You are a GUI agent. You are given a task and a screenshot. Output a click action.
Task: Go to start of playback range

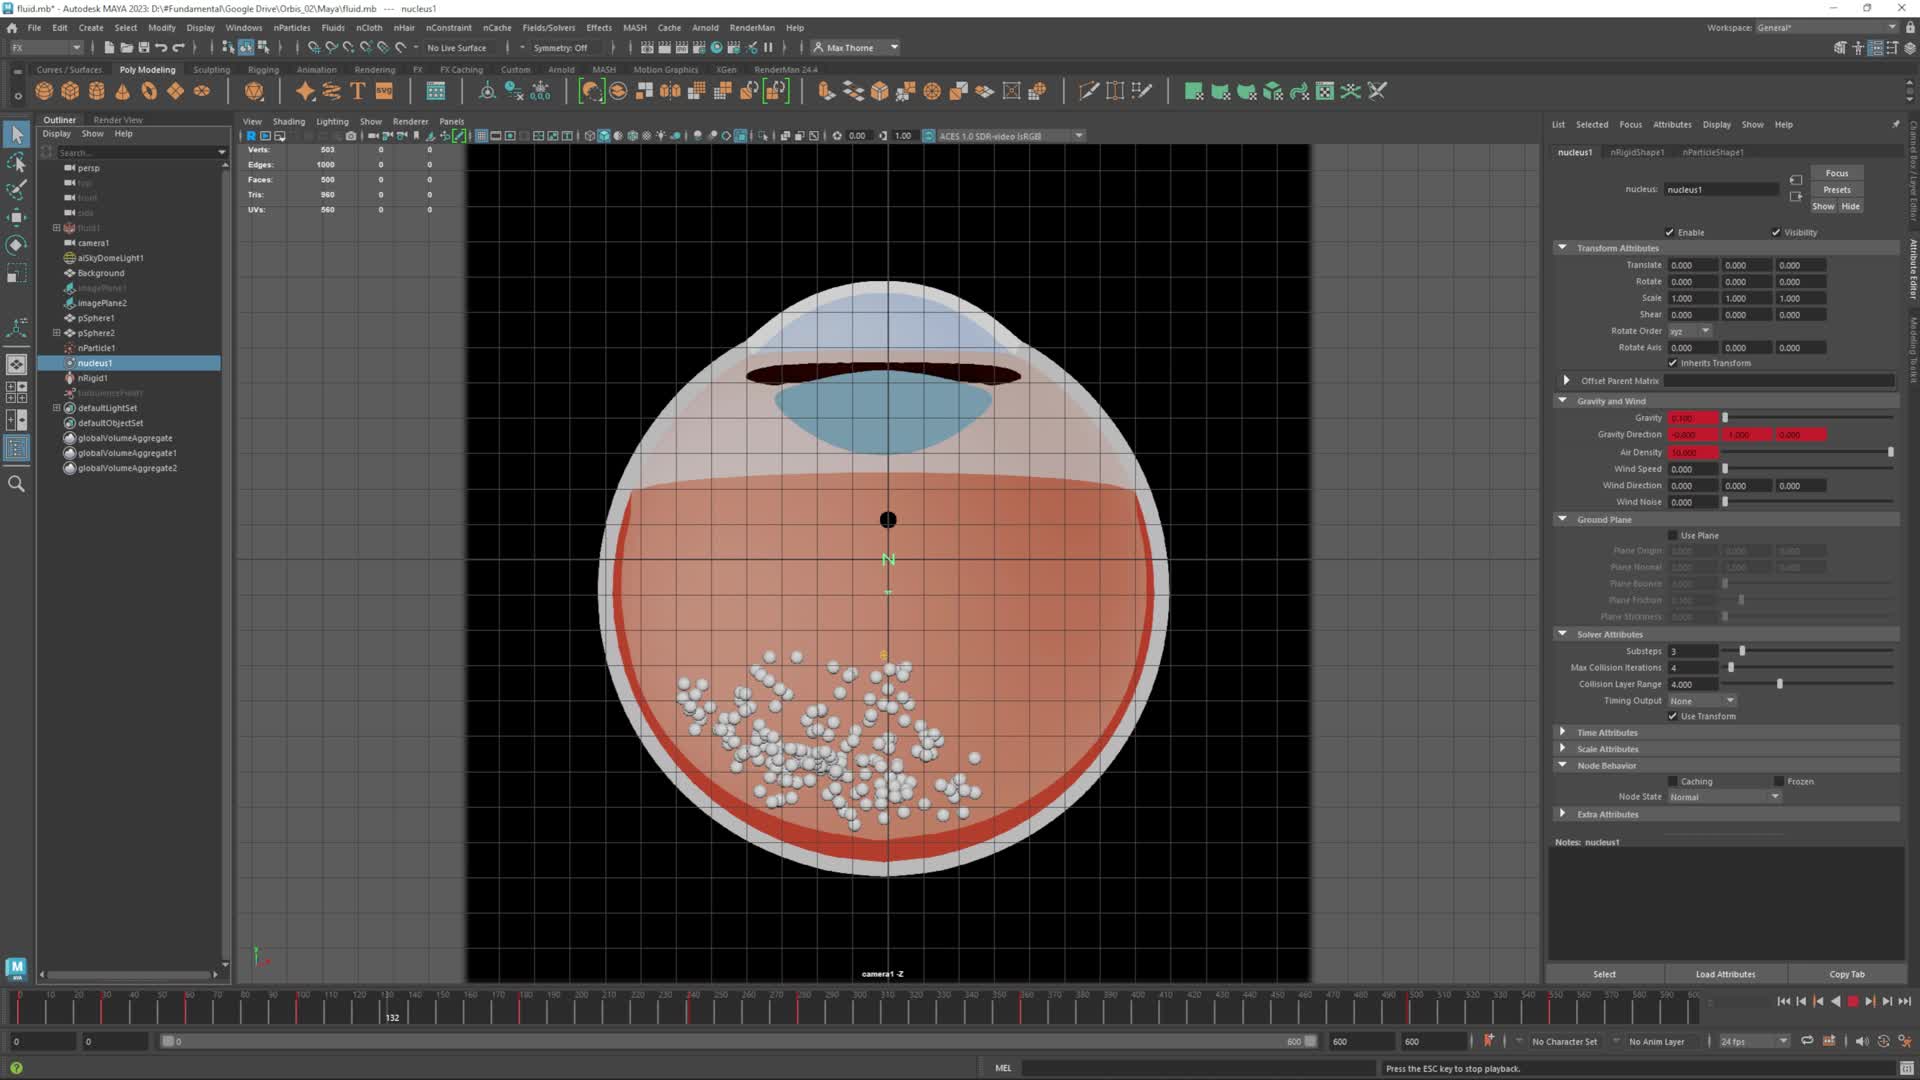[x=1784, y=1001]
